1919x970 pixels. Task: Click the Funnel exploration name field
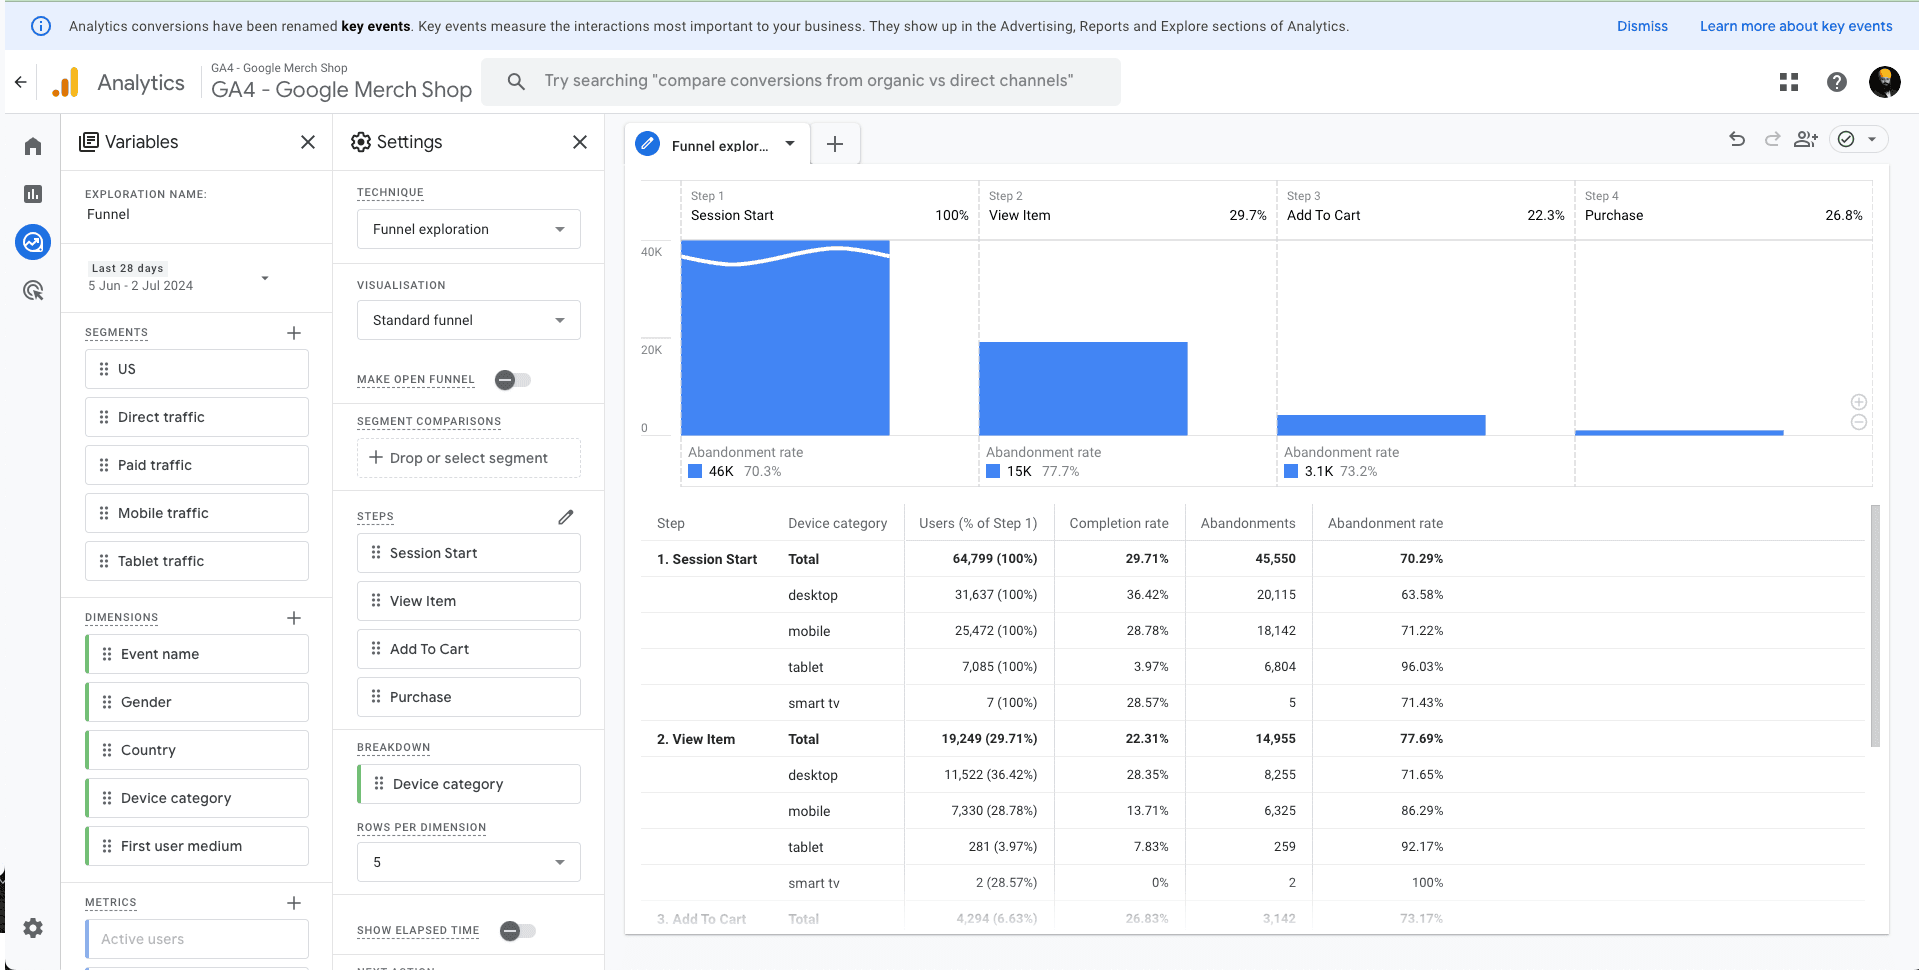pos(109,214)
